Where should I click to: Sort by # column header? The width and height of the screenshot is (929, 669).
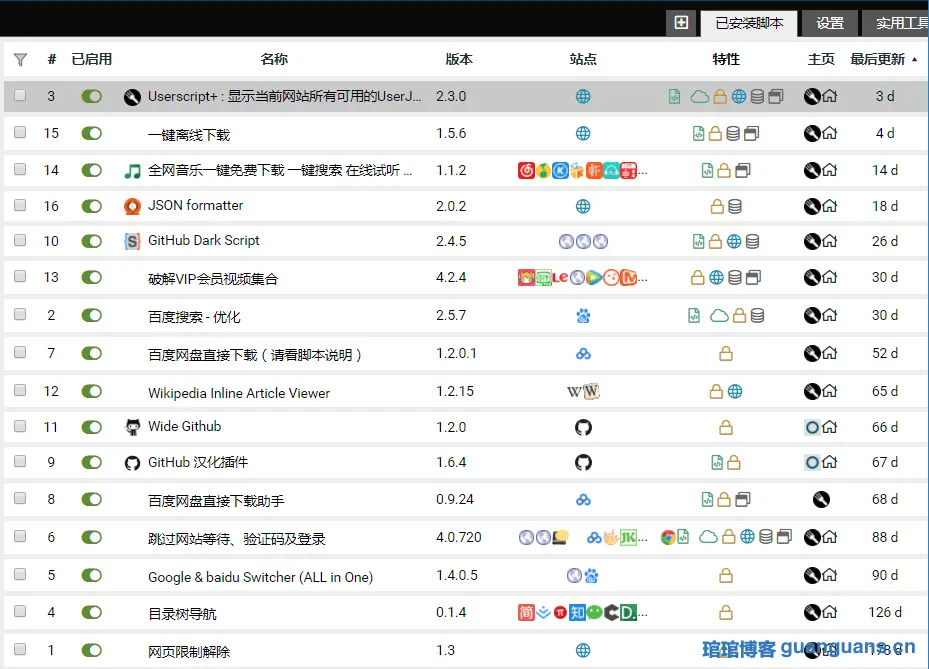click(52, 59)
